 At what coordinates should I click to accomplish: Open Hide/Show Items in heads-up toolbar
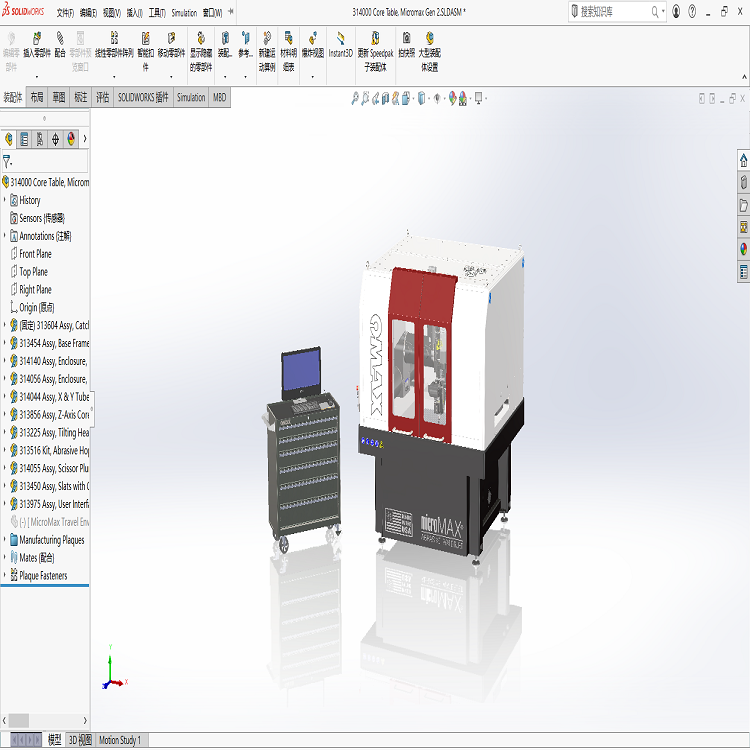click(x=437, y=99)
